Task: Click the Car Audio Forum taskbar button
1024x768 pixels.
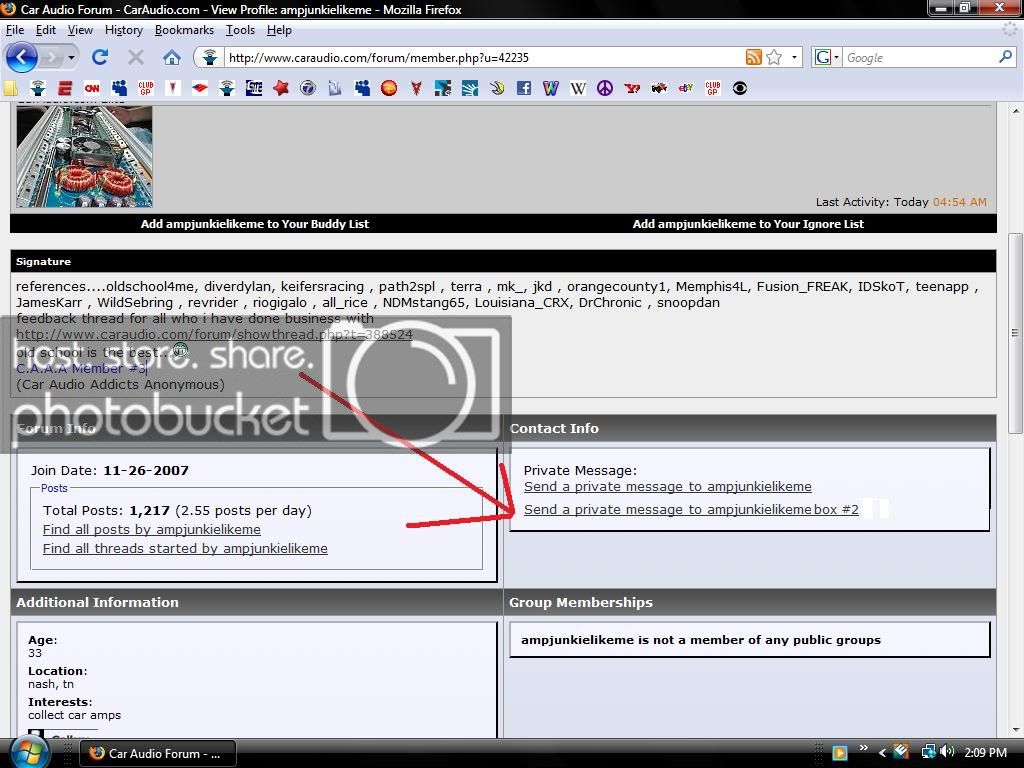Action: pyautogui.click(x=157, y=754)
